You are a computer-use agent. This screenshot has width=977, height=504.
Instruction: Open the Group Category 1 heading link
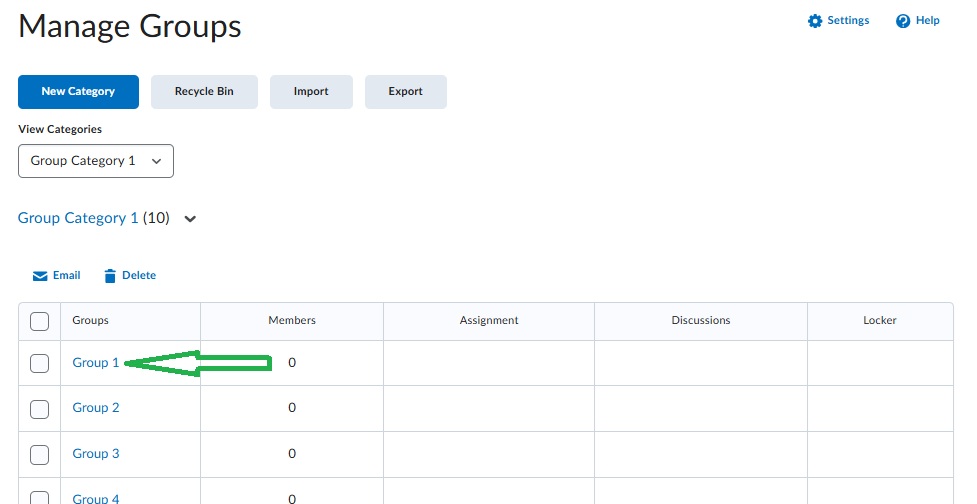click(78, 218)
